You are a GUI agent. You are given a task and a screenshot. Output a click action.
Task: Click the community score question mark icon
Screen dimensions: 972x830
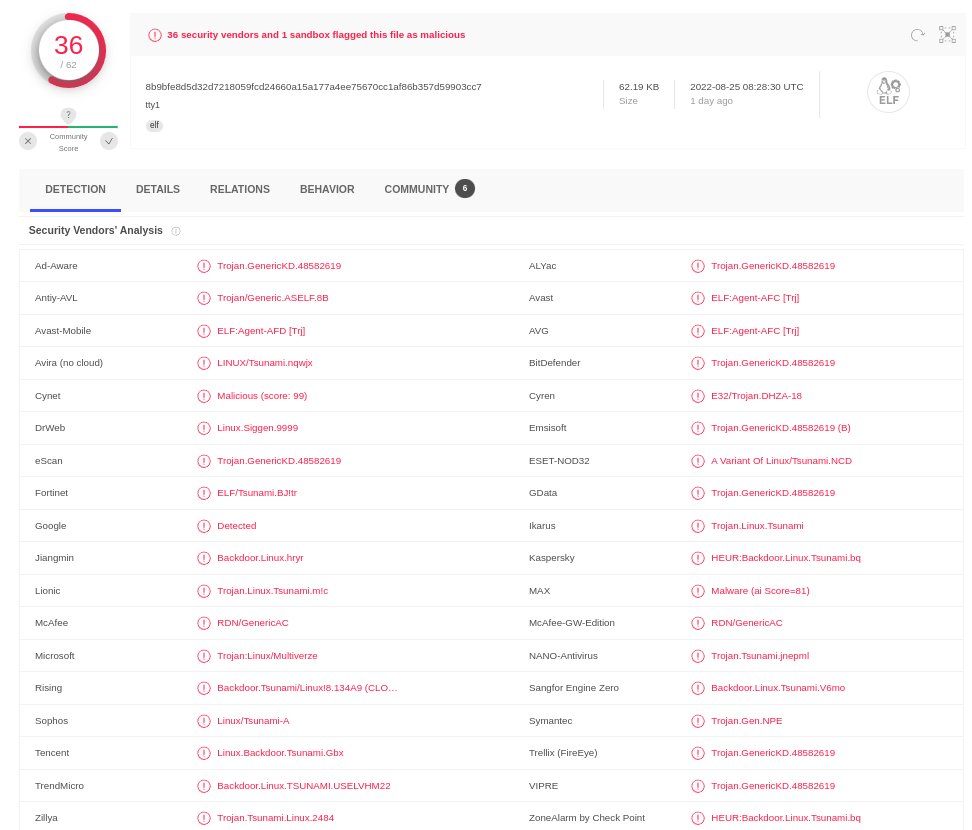(68, 115)
